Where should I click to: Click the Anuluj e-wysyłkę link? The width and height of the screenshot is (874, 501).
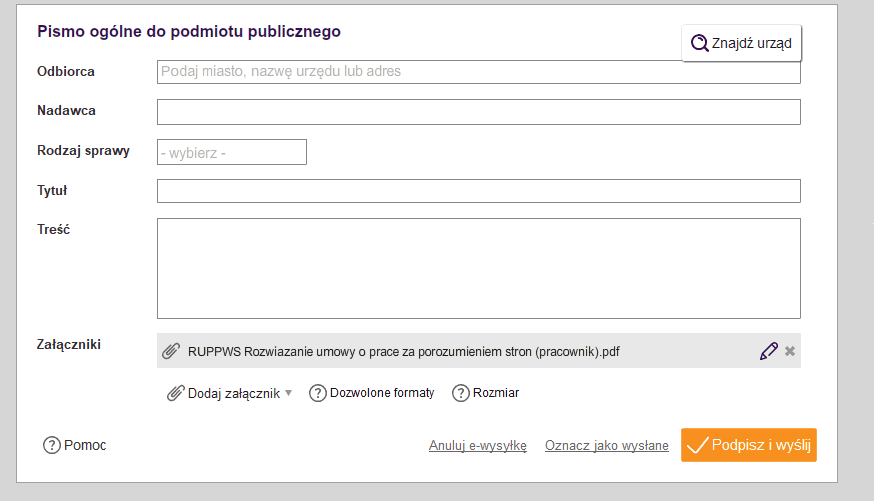pyautogui.click(x=477, y=446)
